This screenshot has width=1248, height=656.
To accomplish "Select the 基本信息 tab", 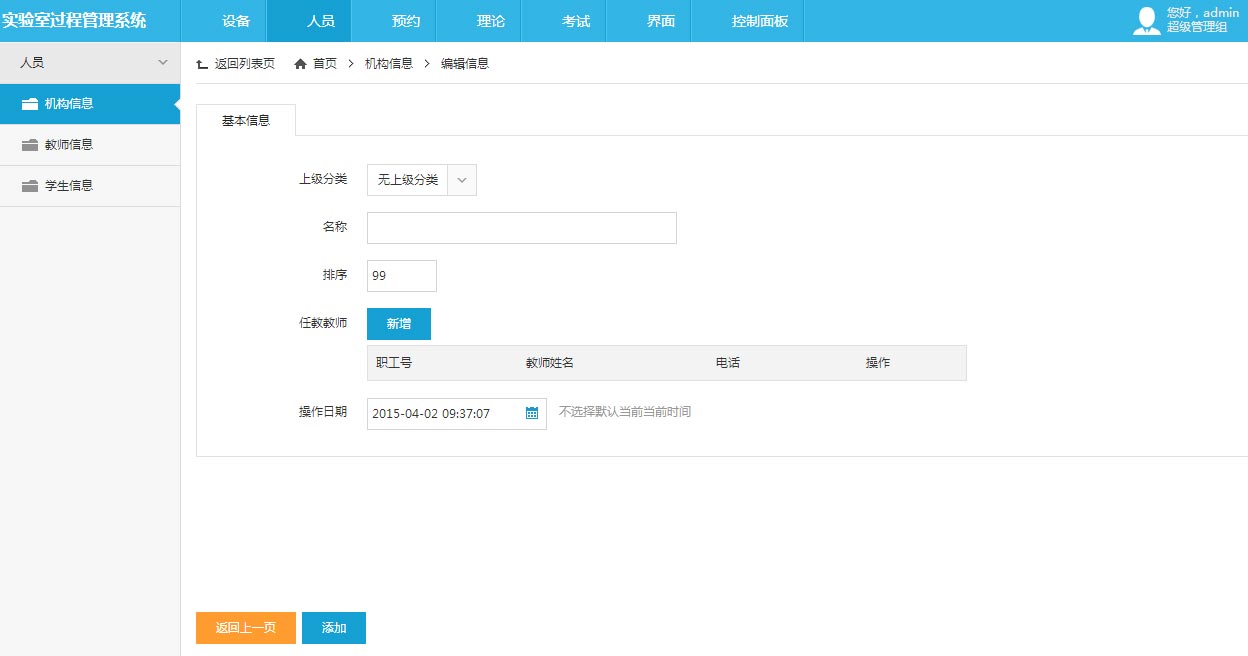I will [x=246, y=120].
